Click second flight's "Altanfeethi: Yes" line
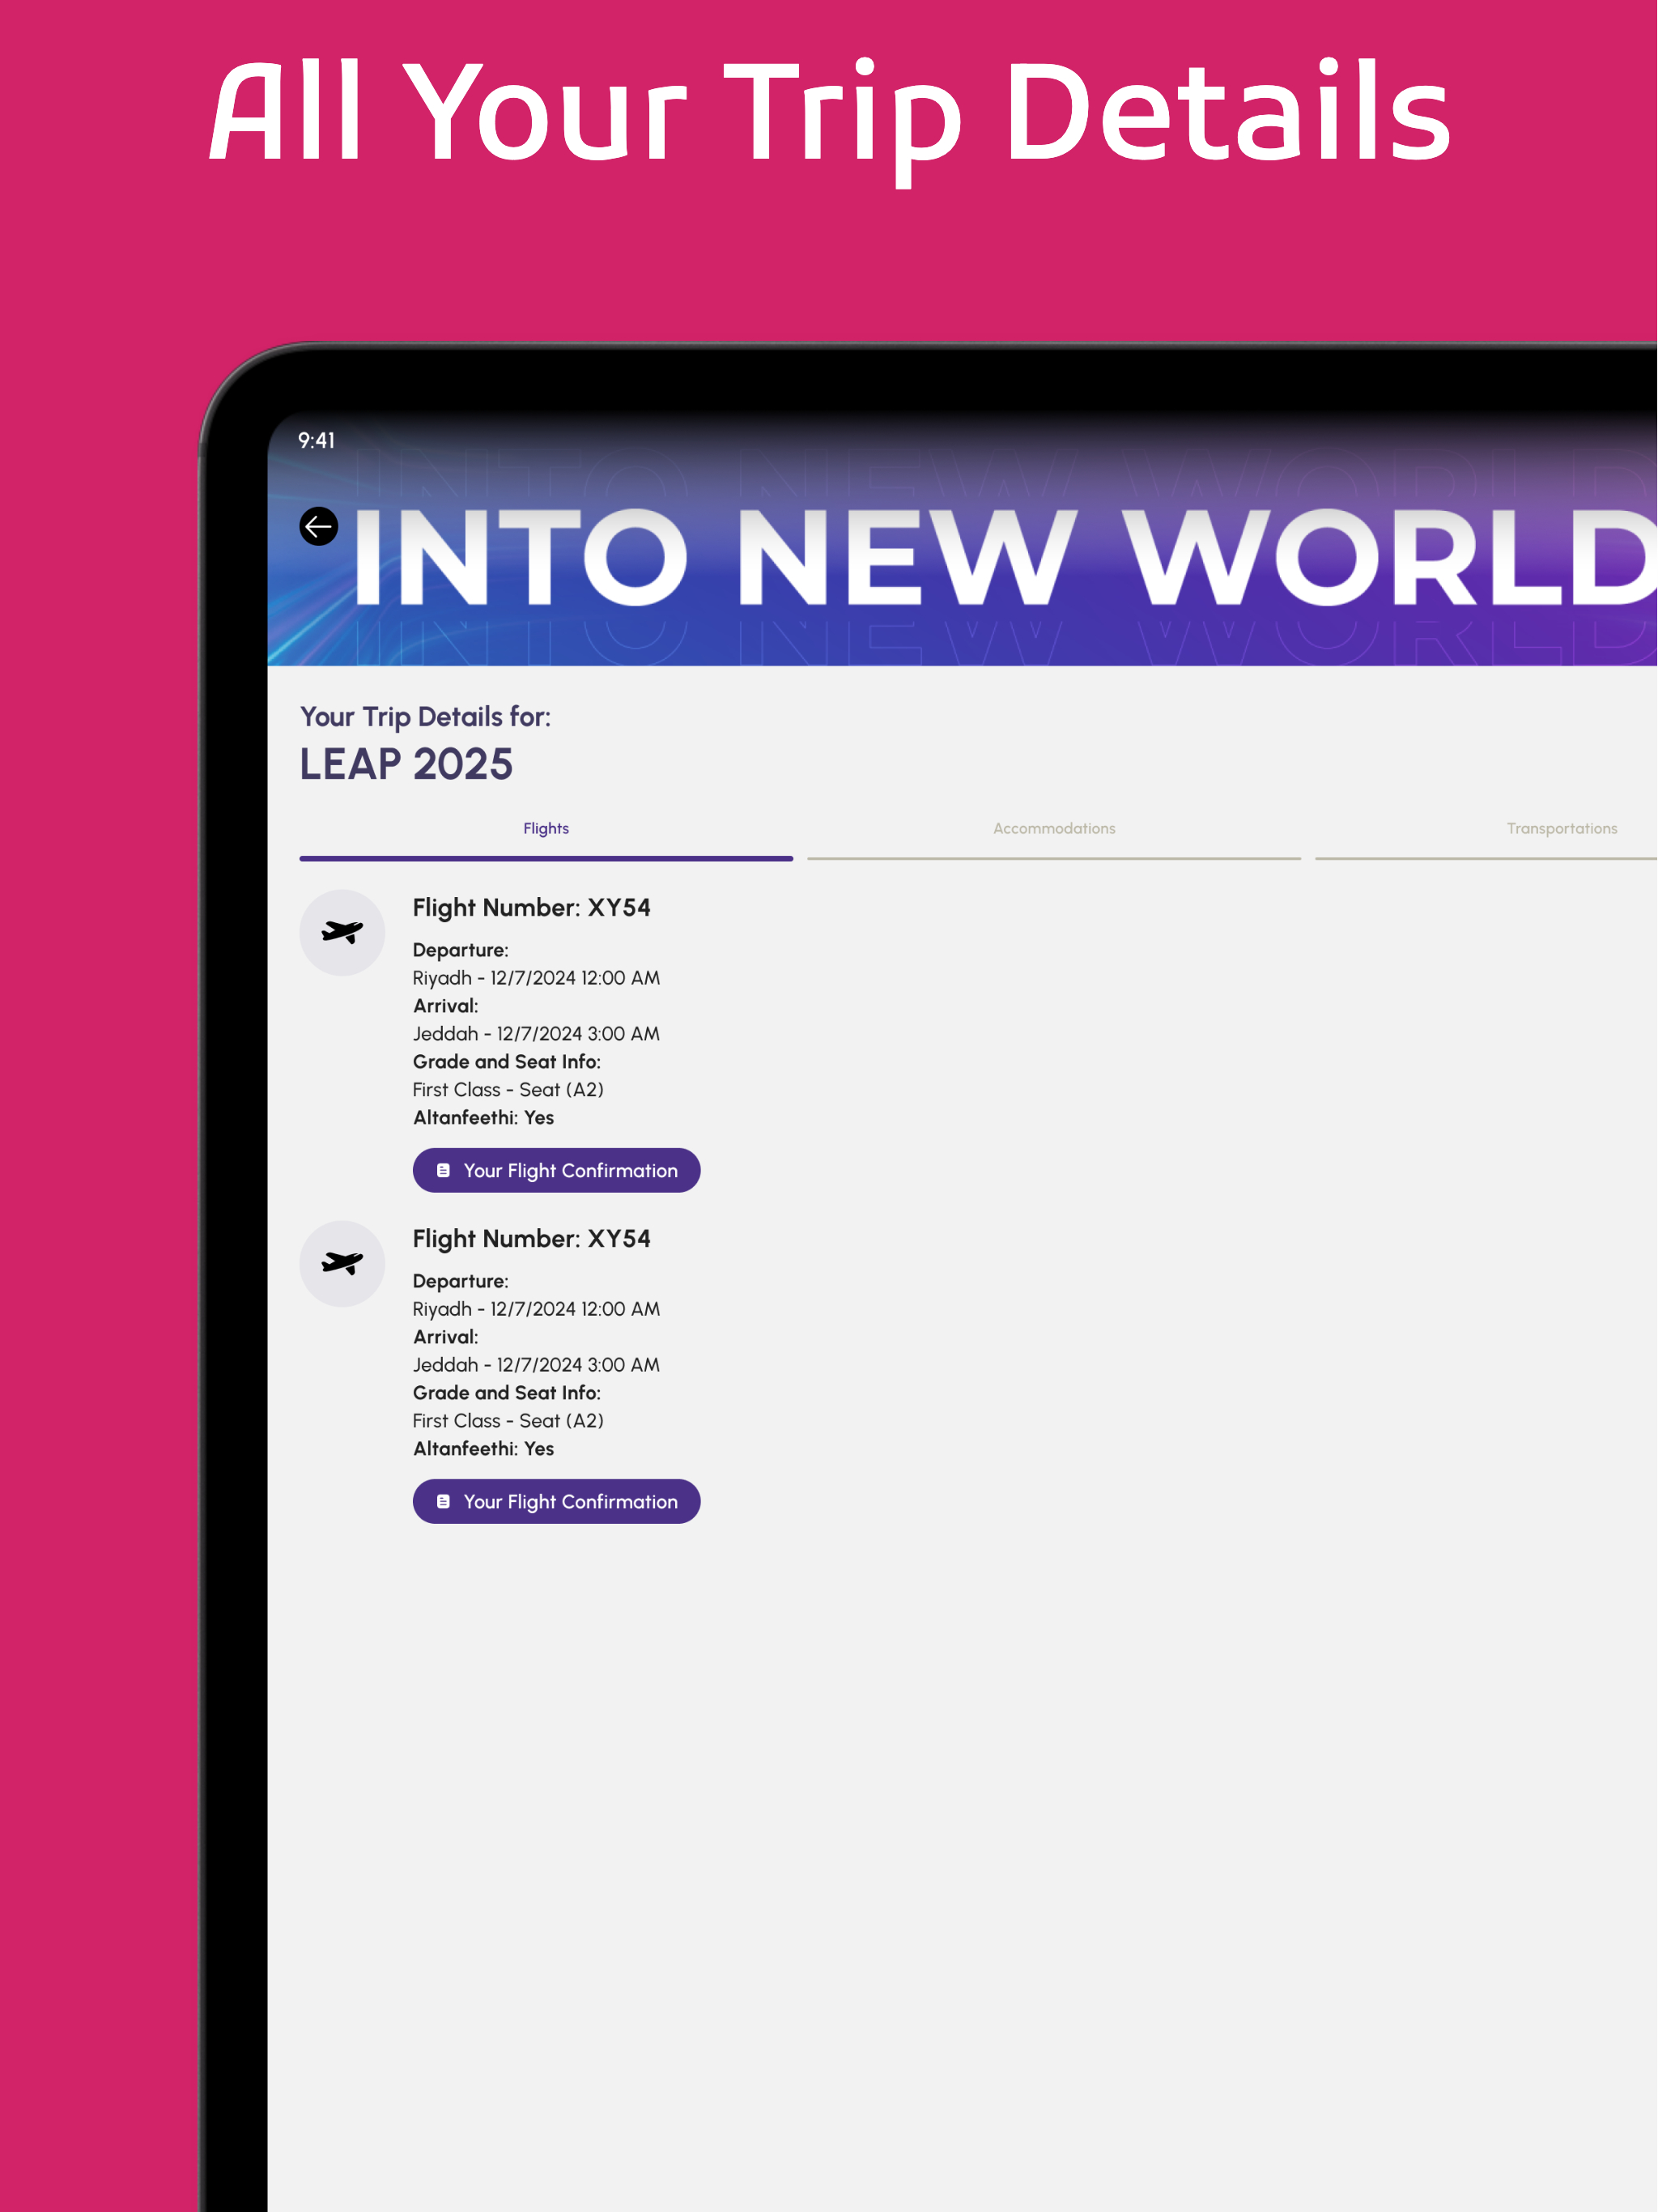The image size is (1658, 2212). [483, 1449]
